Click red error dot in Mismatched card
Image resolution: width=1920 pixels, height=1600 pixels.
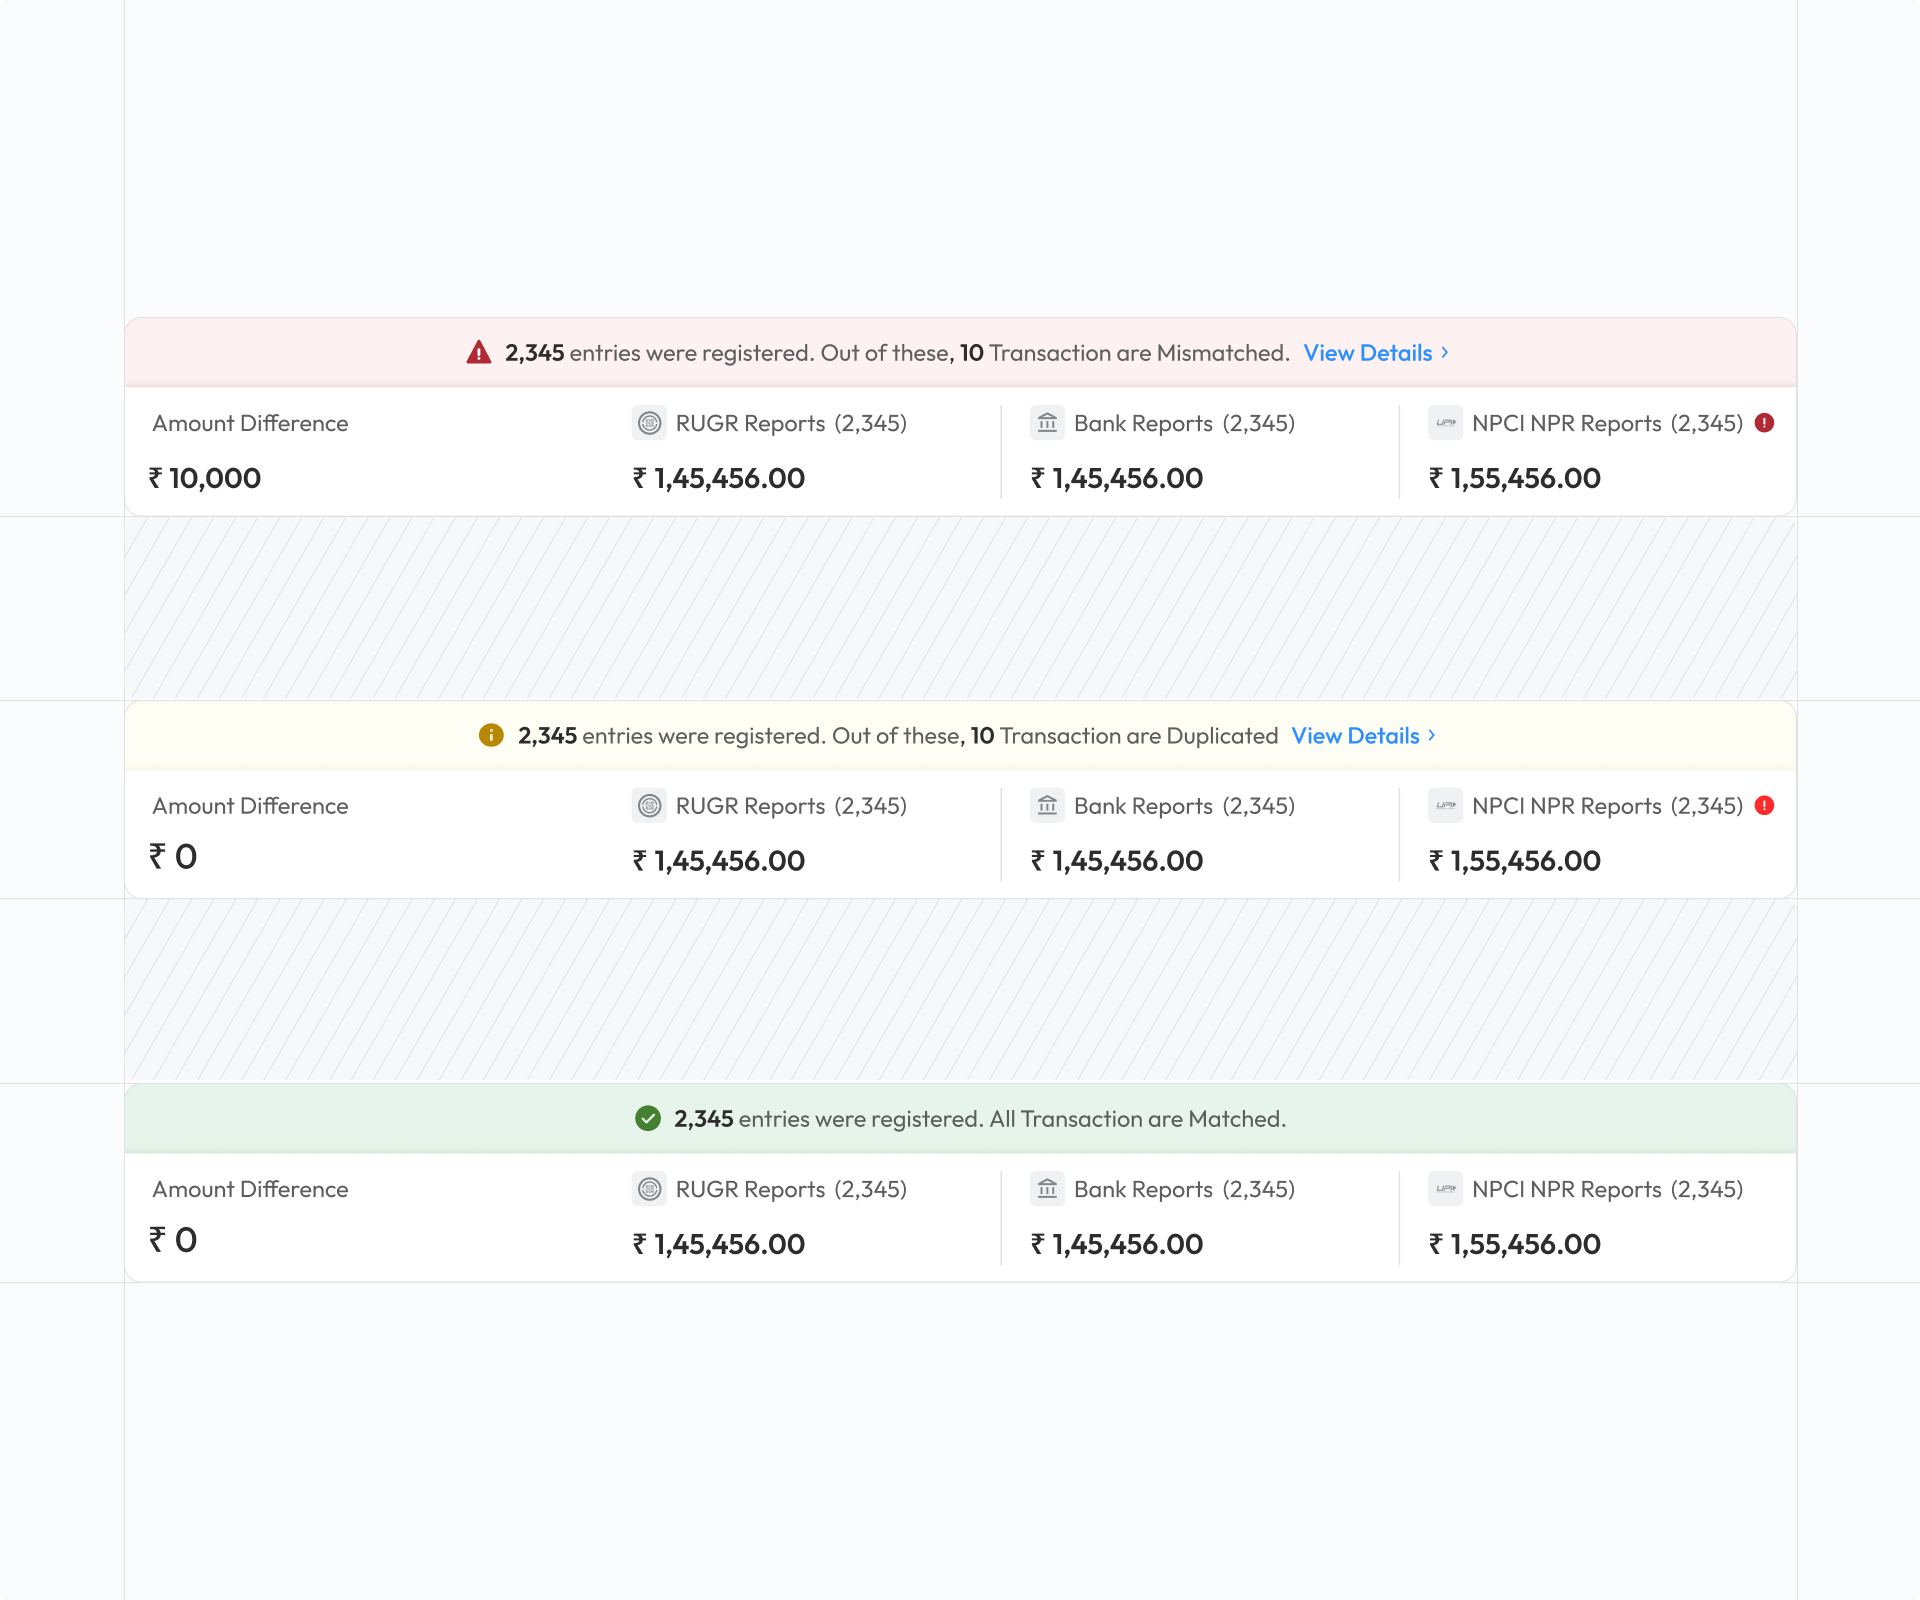[1765, 422]
